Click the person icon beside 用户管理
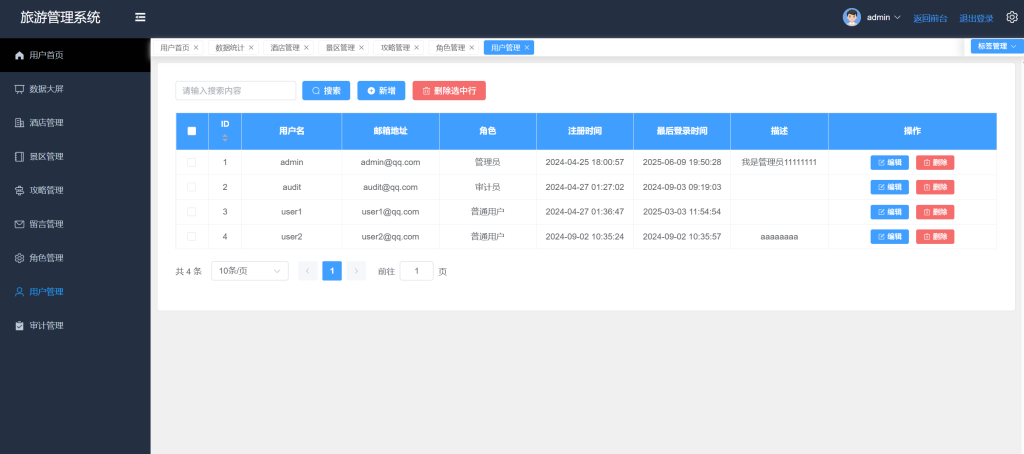This screenshot has height=454, width=1024. click(x=20, y=291)
